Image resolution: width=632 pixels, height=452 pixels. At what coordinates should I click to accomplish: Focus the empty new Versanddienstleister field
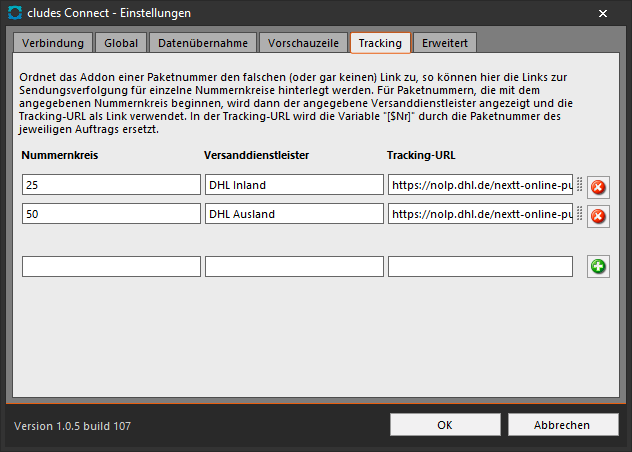coord(294,267)
